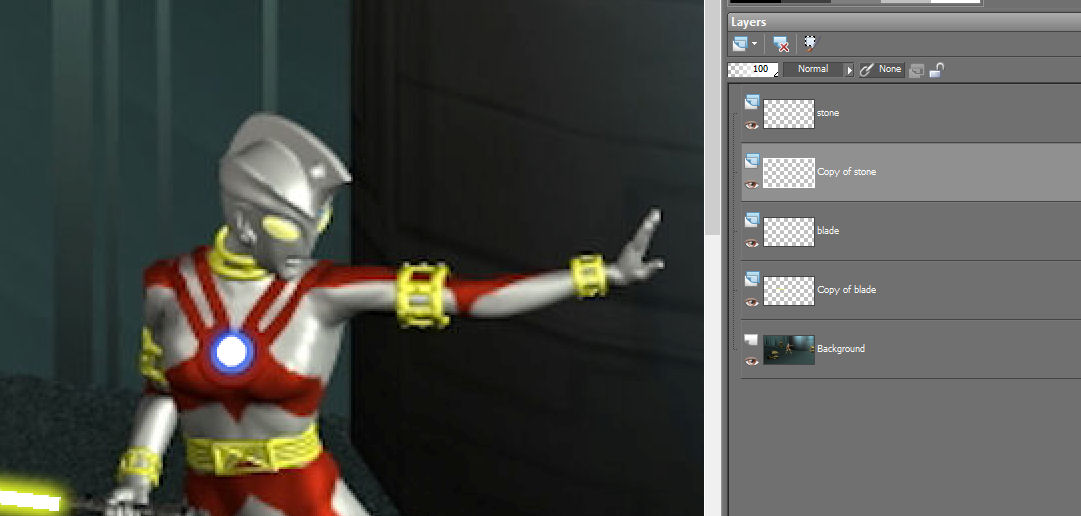Hide the Copy of stone layer
This screenshot has height=516, width=1081.
click(751, 184)
